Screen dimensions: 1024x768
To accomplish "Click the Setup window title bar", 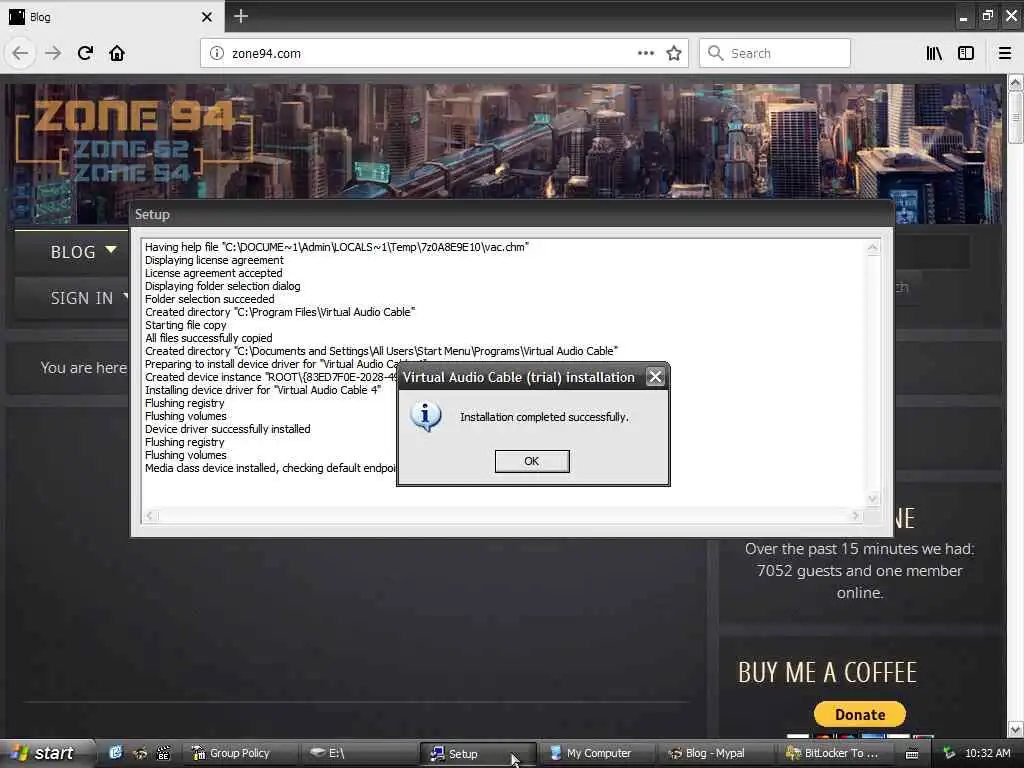I will pyautogui.click(x=511, y=214).
